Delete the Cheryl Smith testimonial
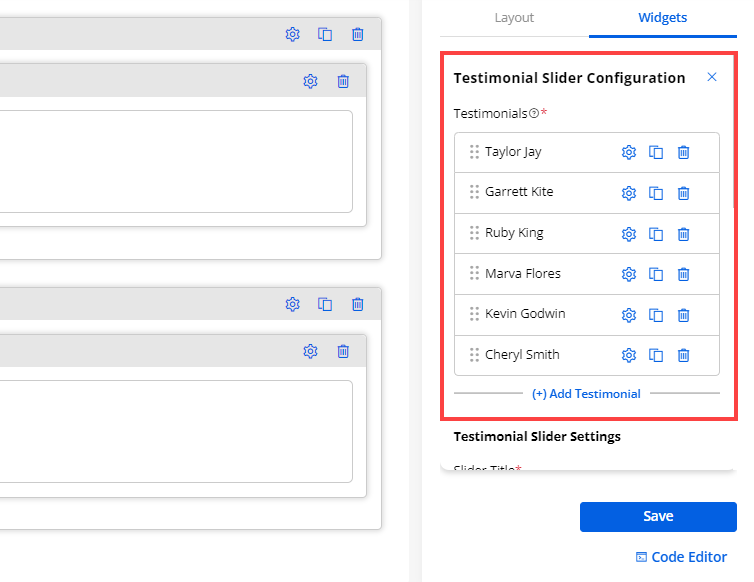Viewport: 754px width, 582px height. [684, 355]
